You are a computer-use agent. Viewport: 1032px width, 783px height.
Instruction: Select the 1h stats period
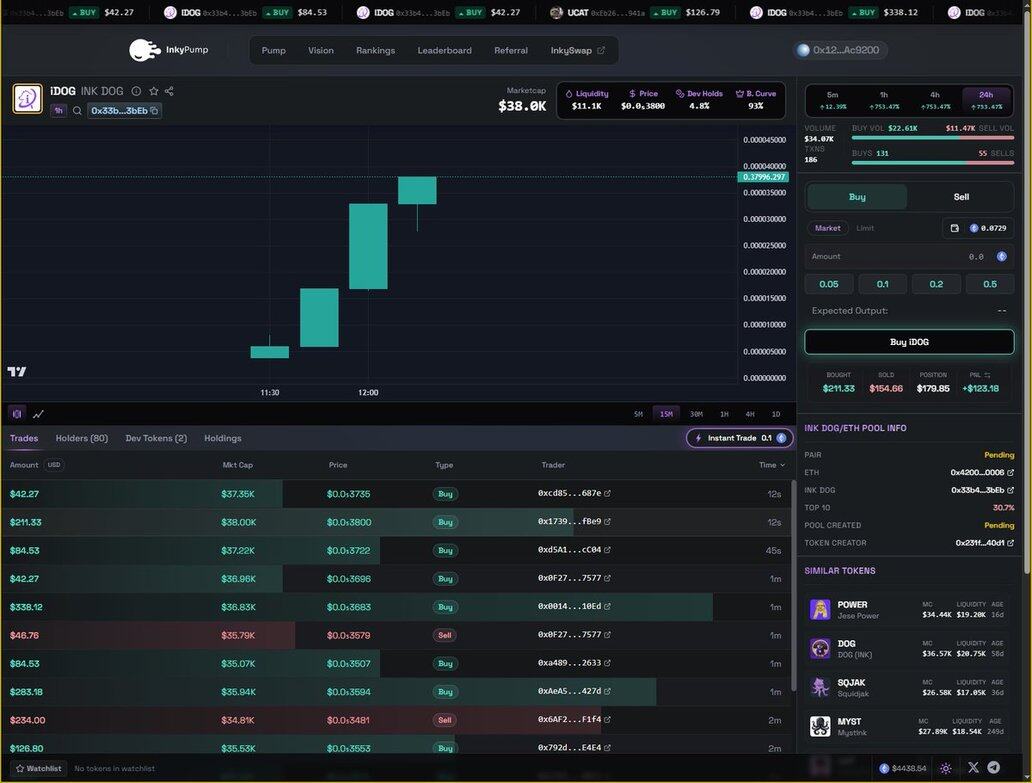(x=884, y=100)
